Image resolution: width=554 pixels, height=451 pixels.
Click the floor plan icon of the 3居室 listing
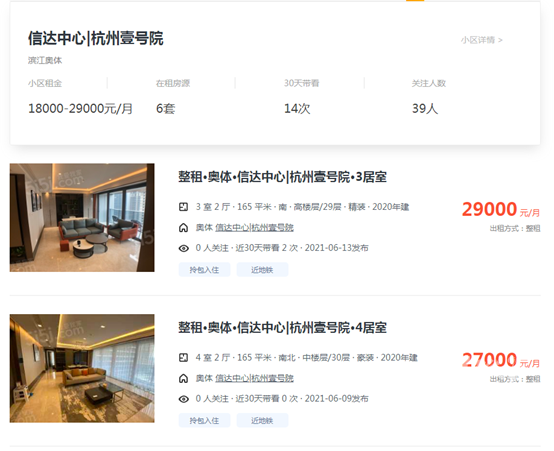click(183, 207)
